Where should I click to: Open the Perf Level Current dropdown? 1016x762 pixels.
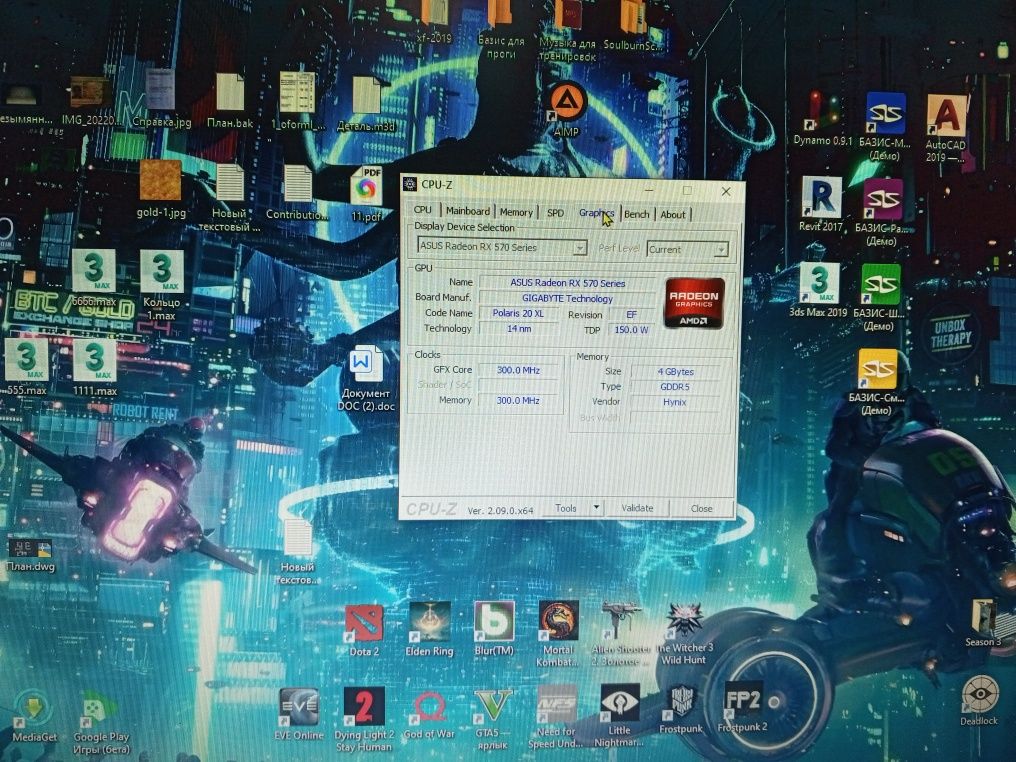tap(721, 250)
